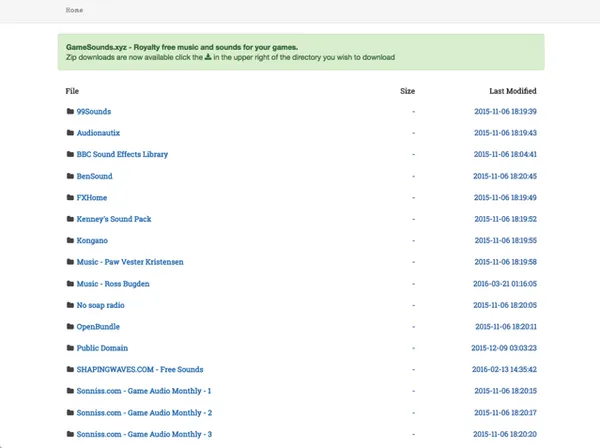Click the File column header
This screenshot has width=600, height=448.
pyautogui.click(x=72, y=91)
